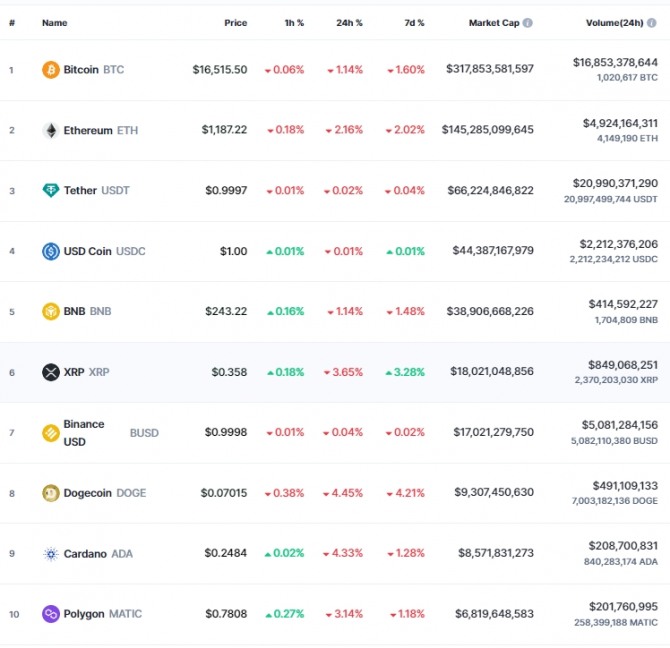
Task: Sort by the Name column header
Action: click(x=54, y=22)
